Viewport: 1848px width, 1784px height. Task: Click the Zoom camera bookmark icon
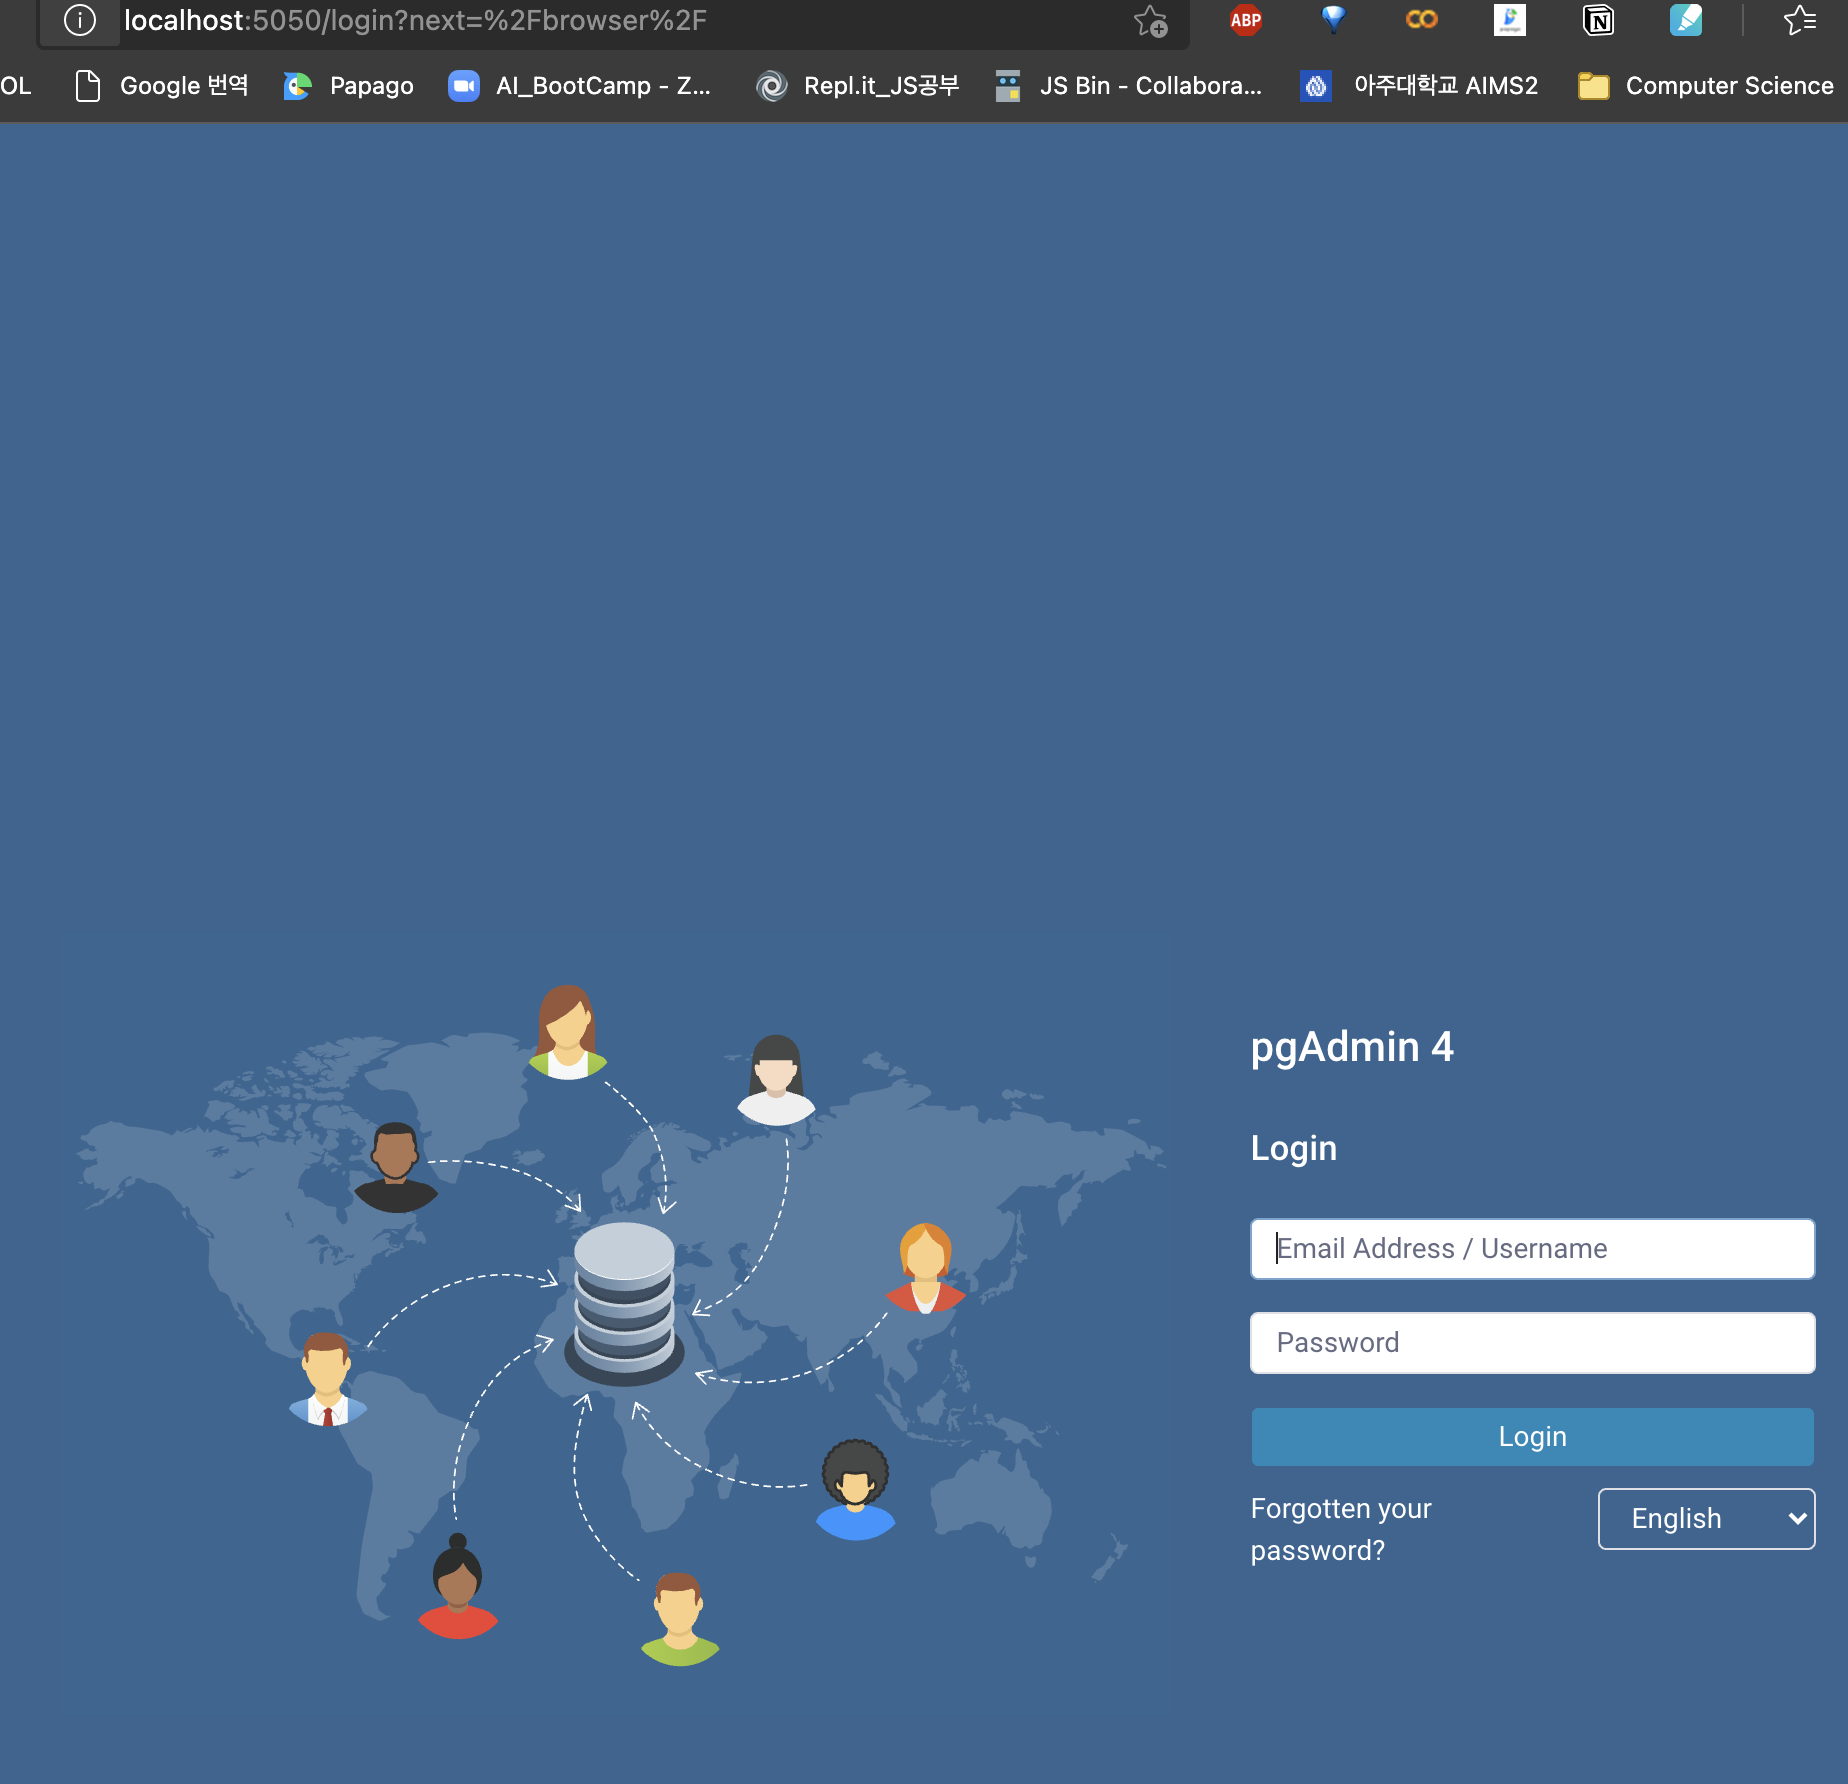[464, 86]
